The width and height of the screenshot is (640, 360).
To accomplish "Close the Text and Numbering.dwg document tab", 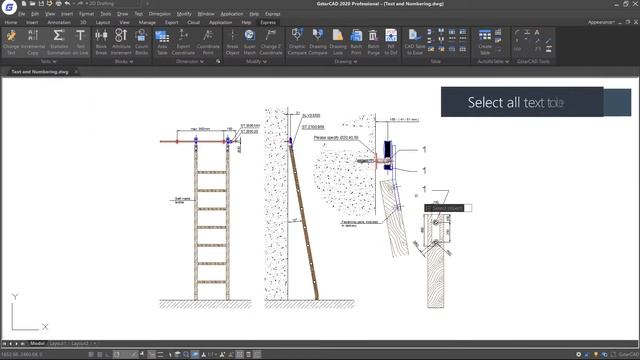I will [76, 72].
